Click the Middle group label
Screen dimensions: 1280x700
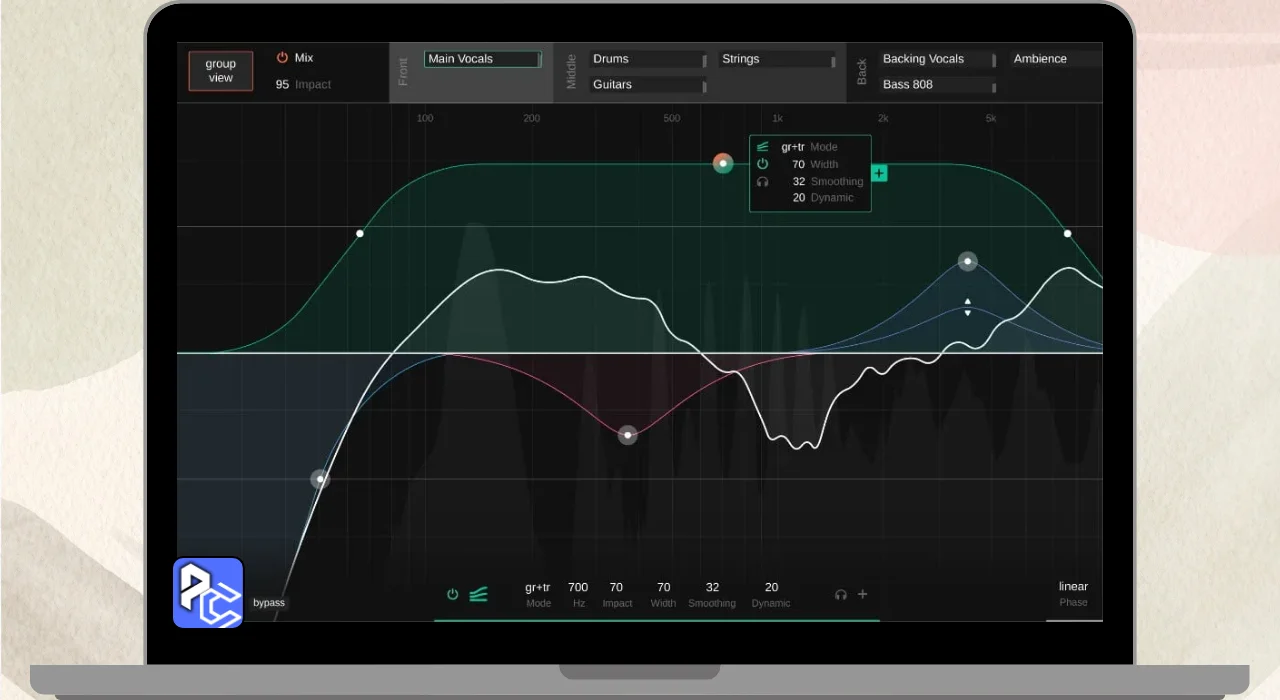572,72
